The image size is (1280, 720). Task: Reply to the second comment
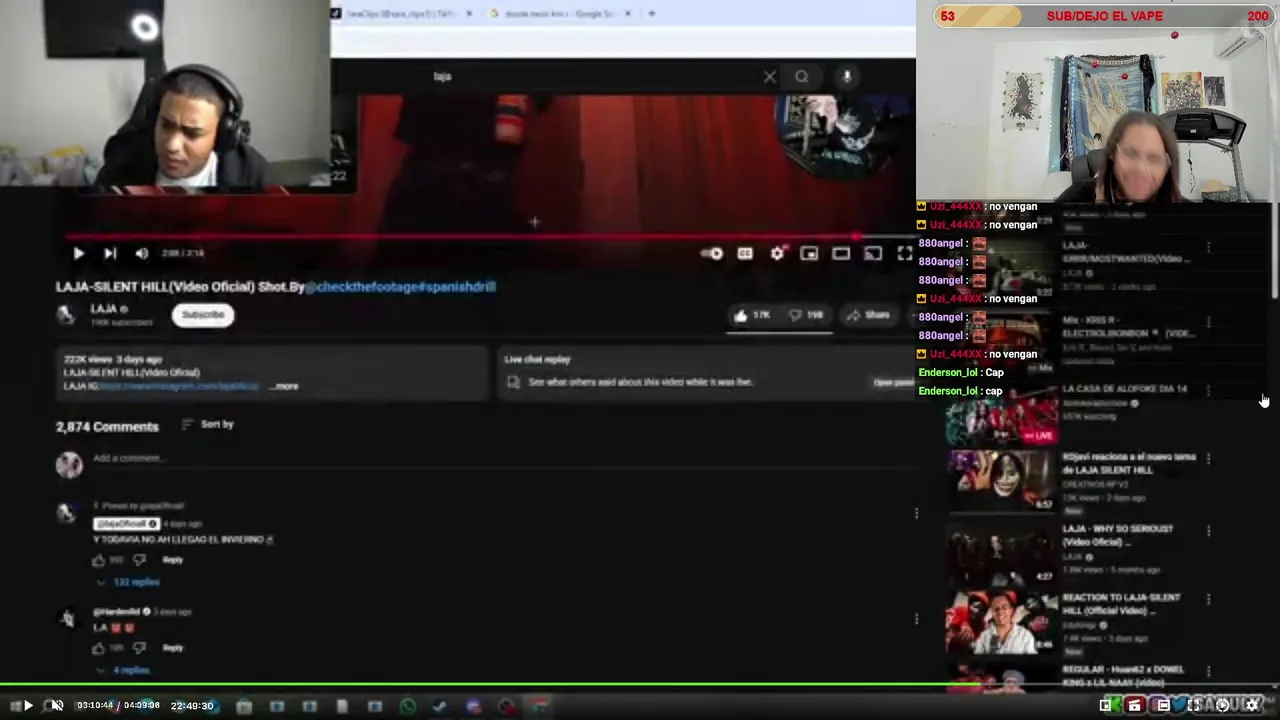pos(173,648)
